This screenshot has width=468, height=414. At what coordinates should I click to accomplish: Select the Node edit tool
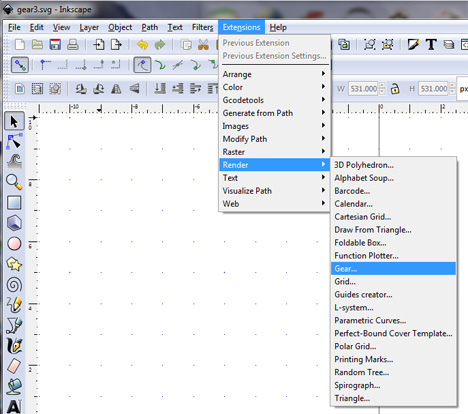click(x=14, y=141)
